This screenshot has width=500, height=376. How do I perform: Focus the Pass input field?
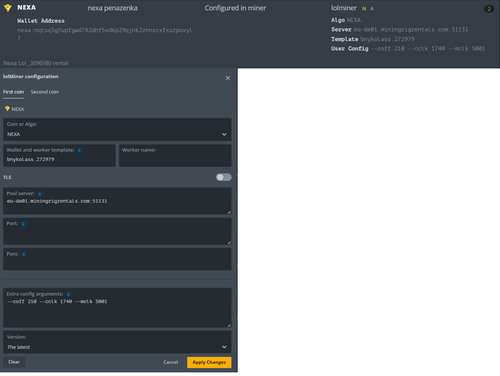(117, 259)
